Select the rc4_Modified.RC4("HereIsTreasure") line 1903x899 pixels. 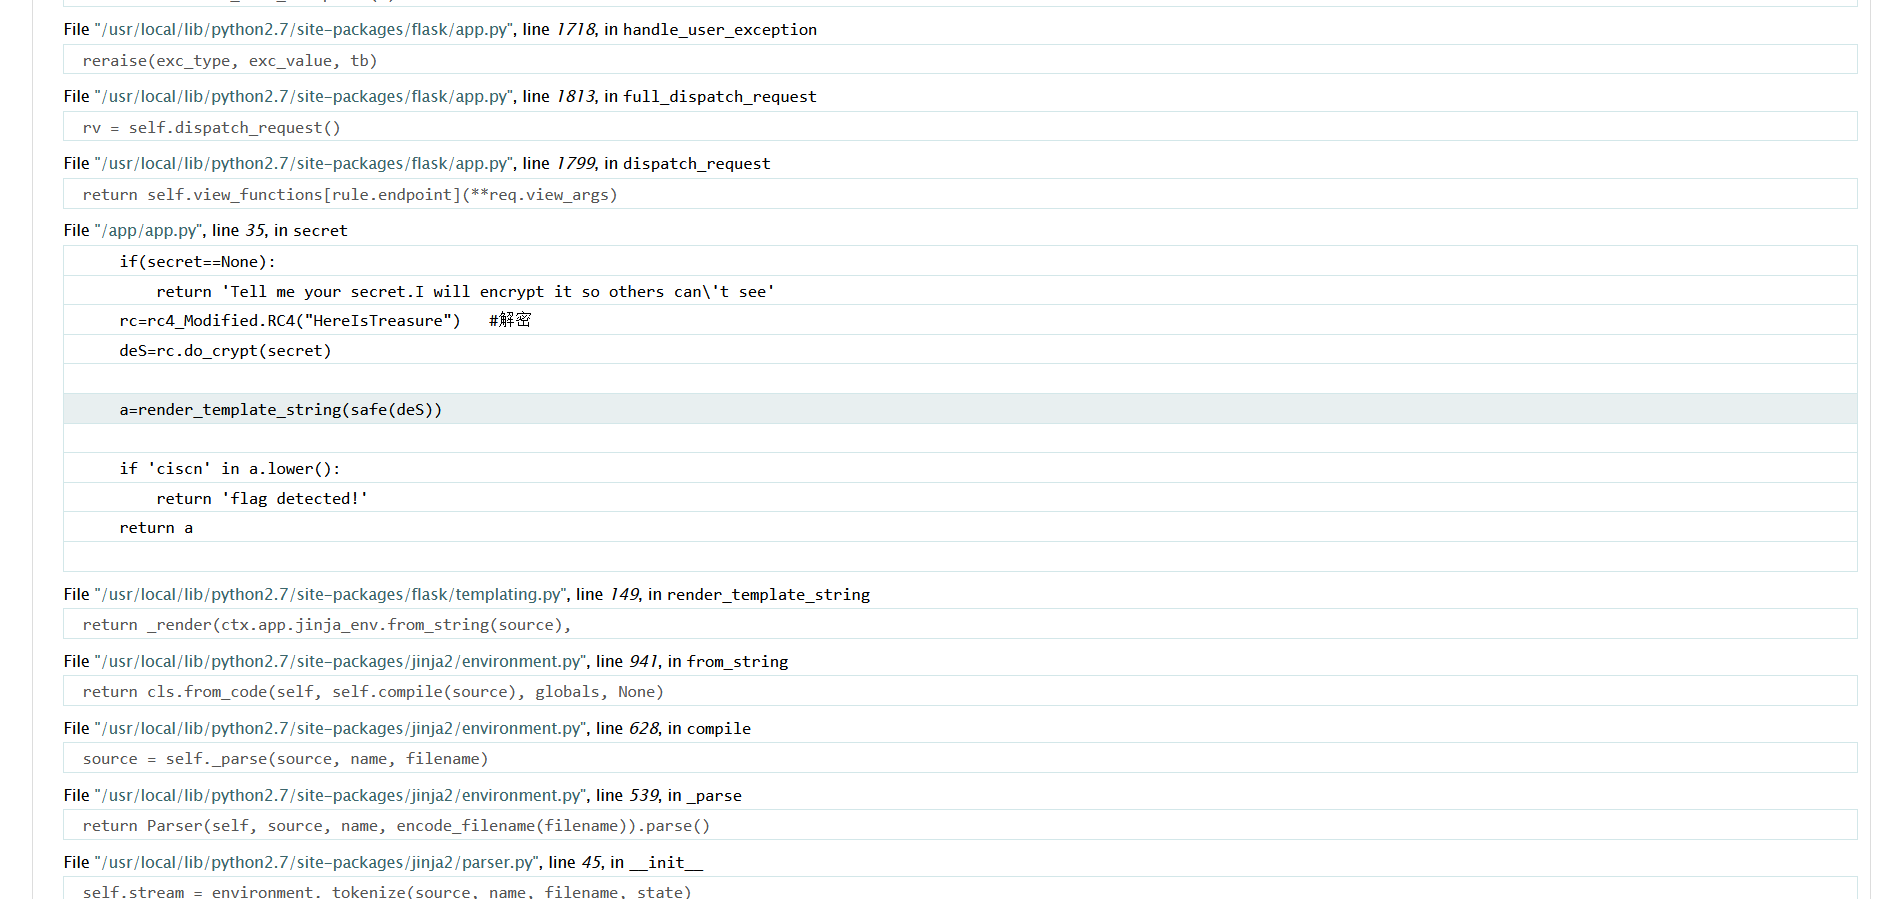(960, 320)
